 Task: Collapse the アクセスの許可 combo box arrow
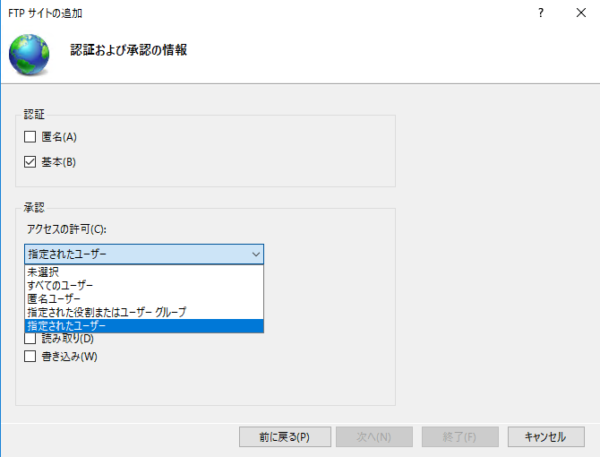256,254
